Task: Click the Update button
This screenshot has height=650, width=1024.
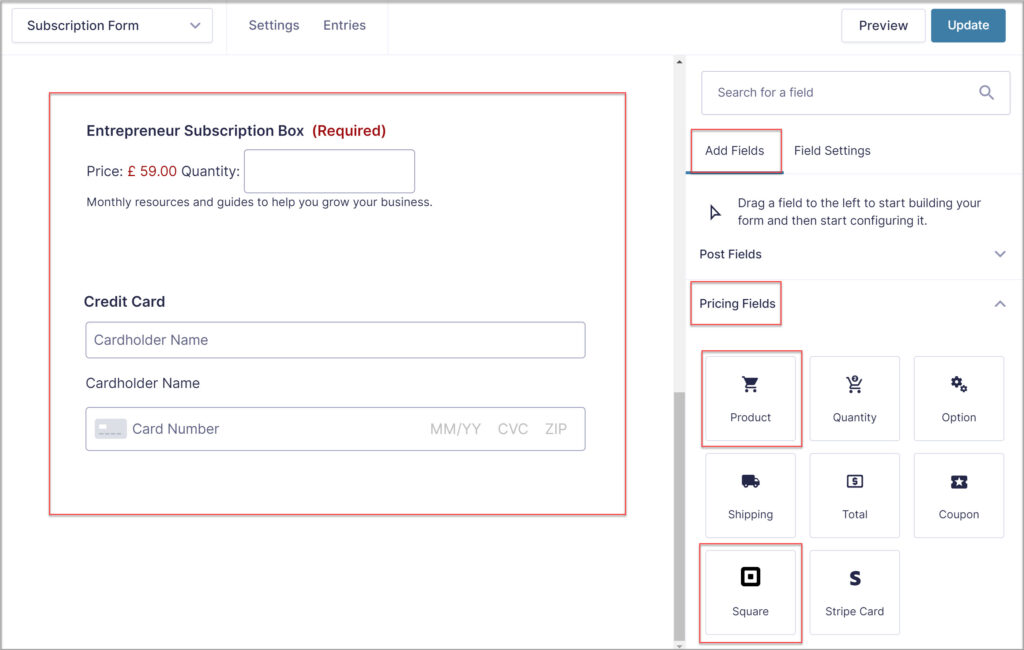Action: tap(967, 25)
